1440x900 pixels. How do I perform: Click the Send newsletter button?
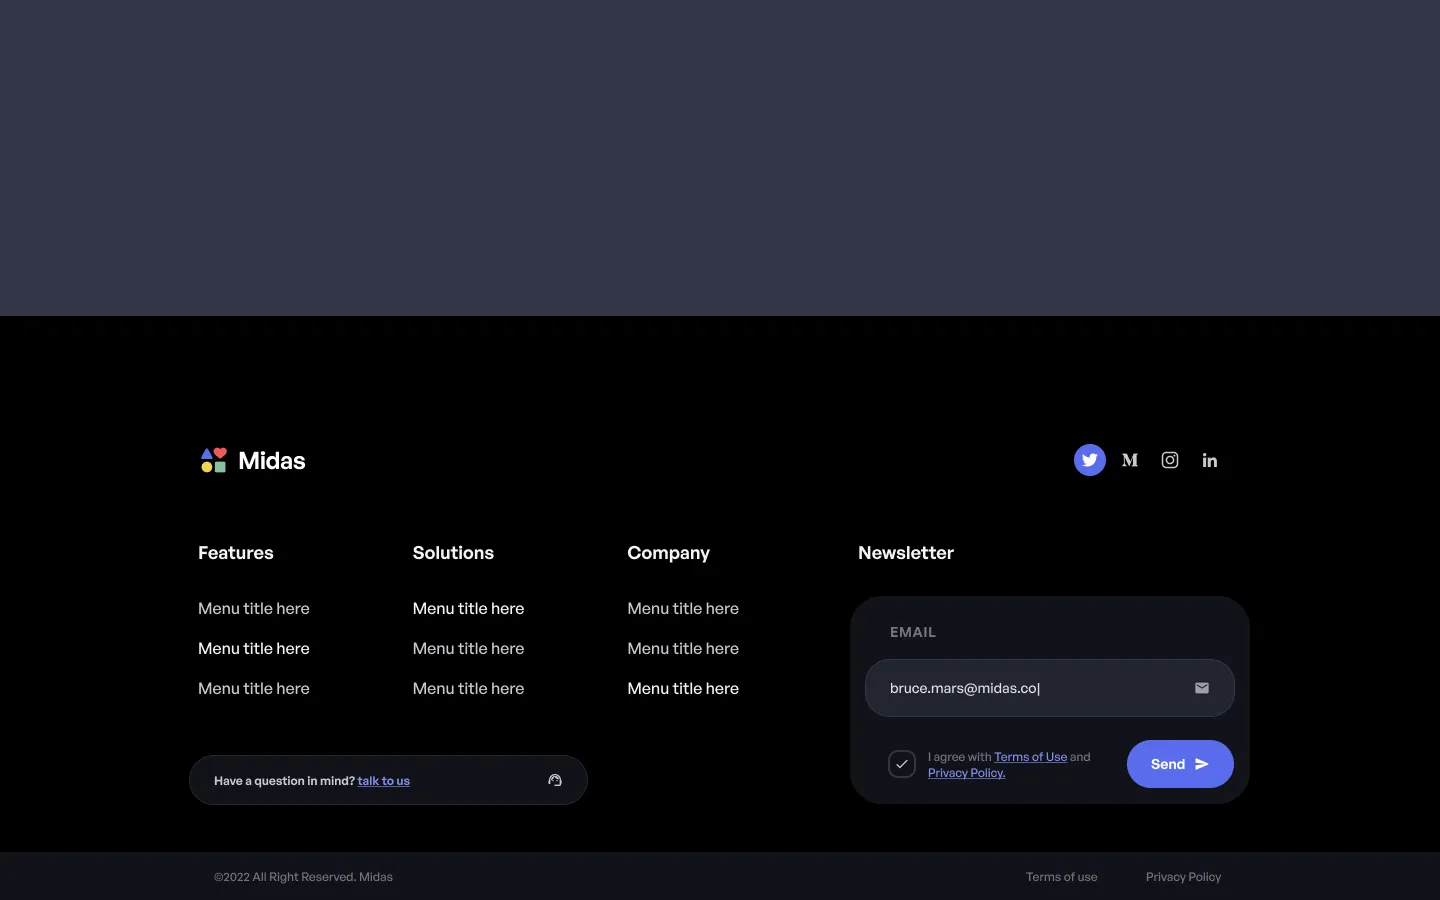pyautogui.click(x=1180, y=764)
